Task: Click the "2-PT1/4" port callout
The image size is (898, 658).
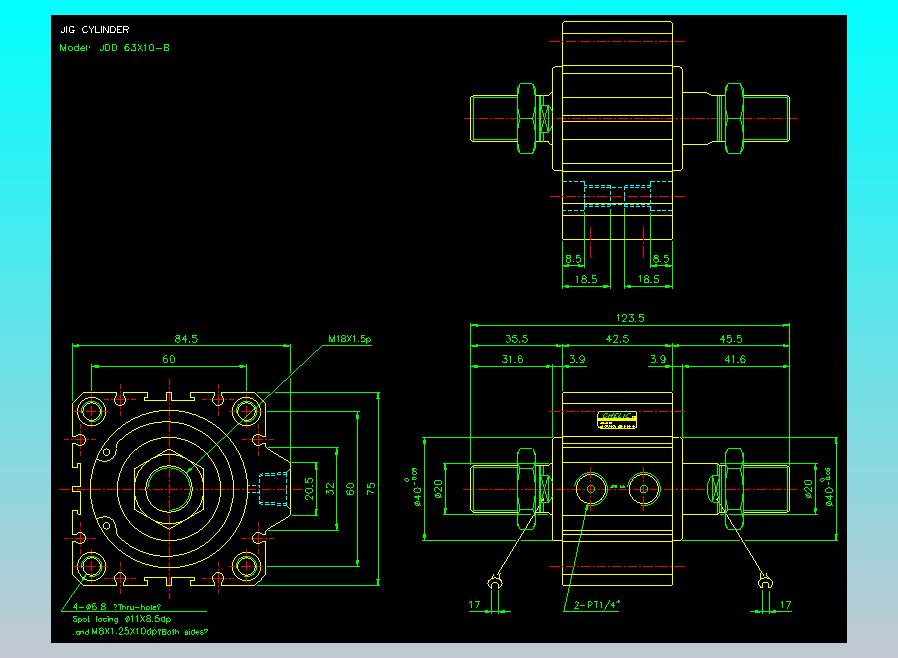Action: coord(597,605)
